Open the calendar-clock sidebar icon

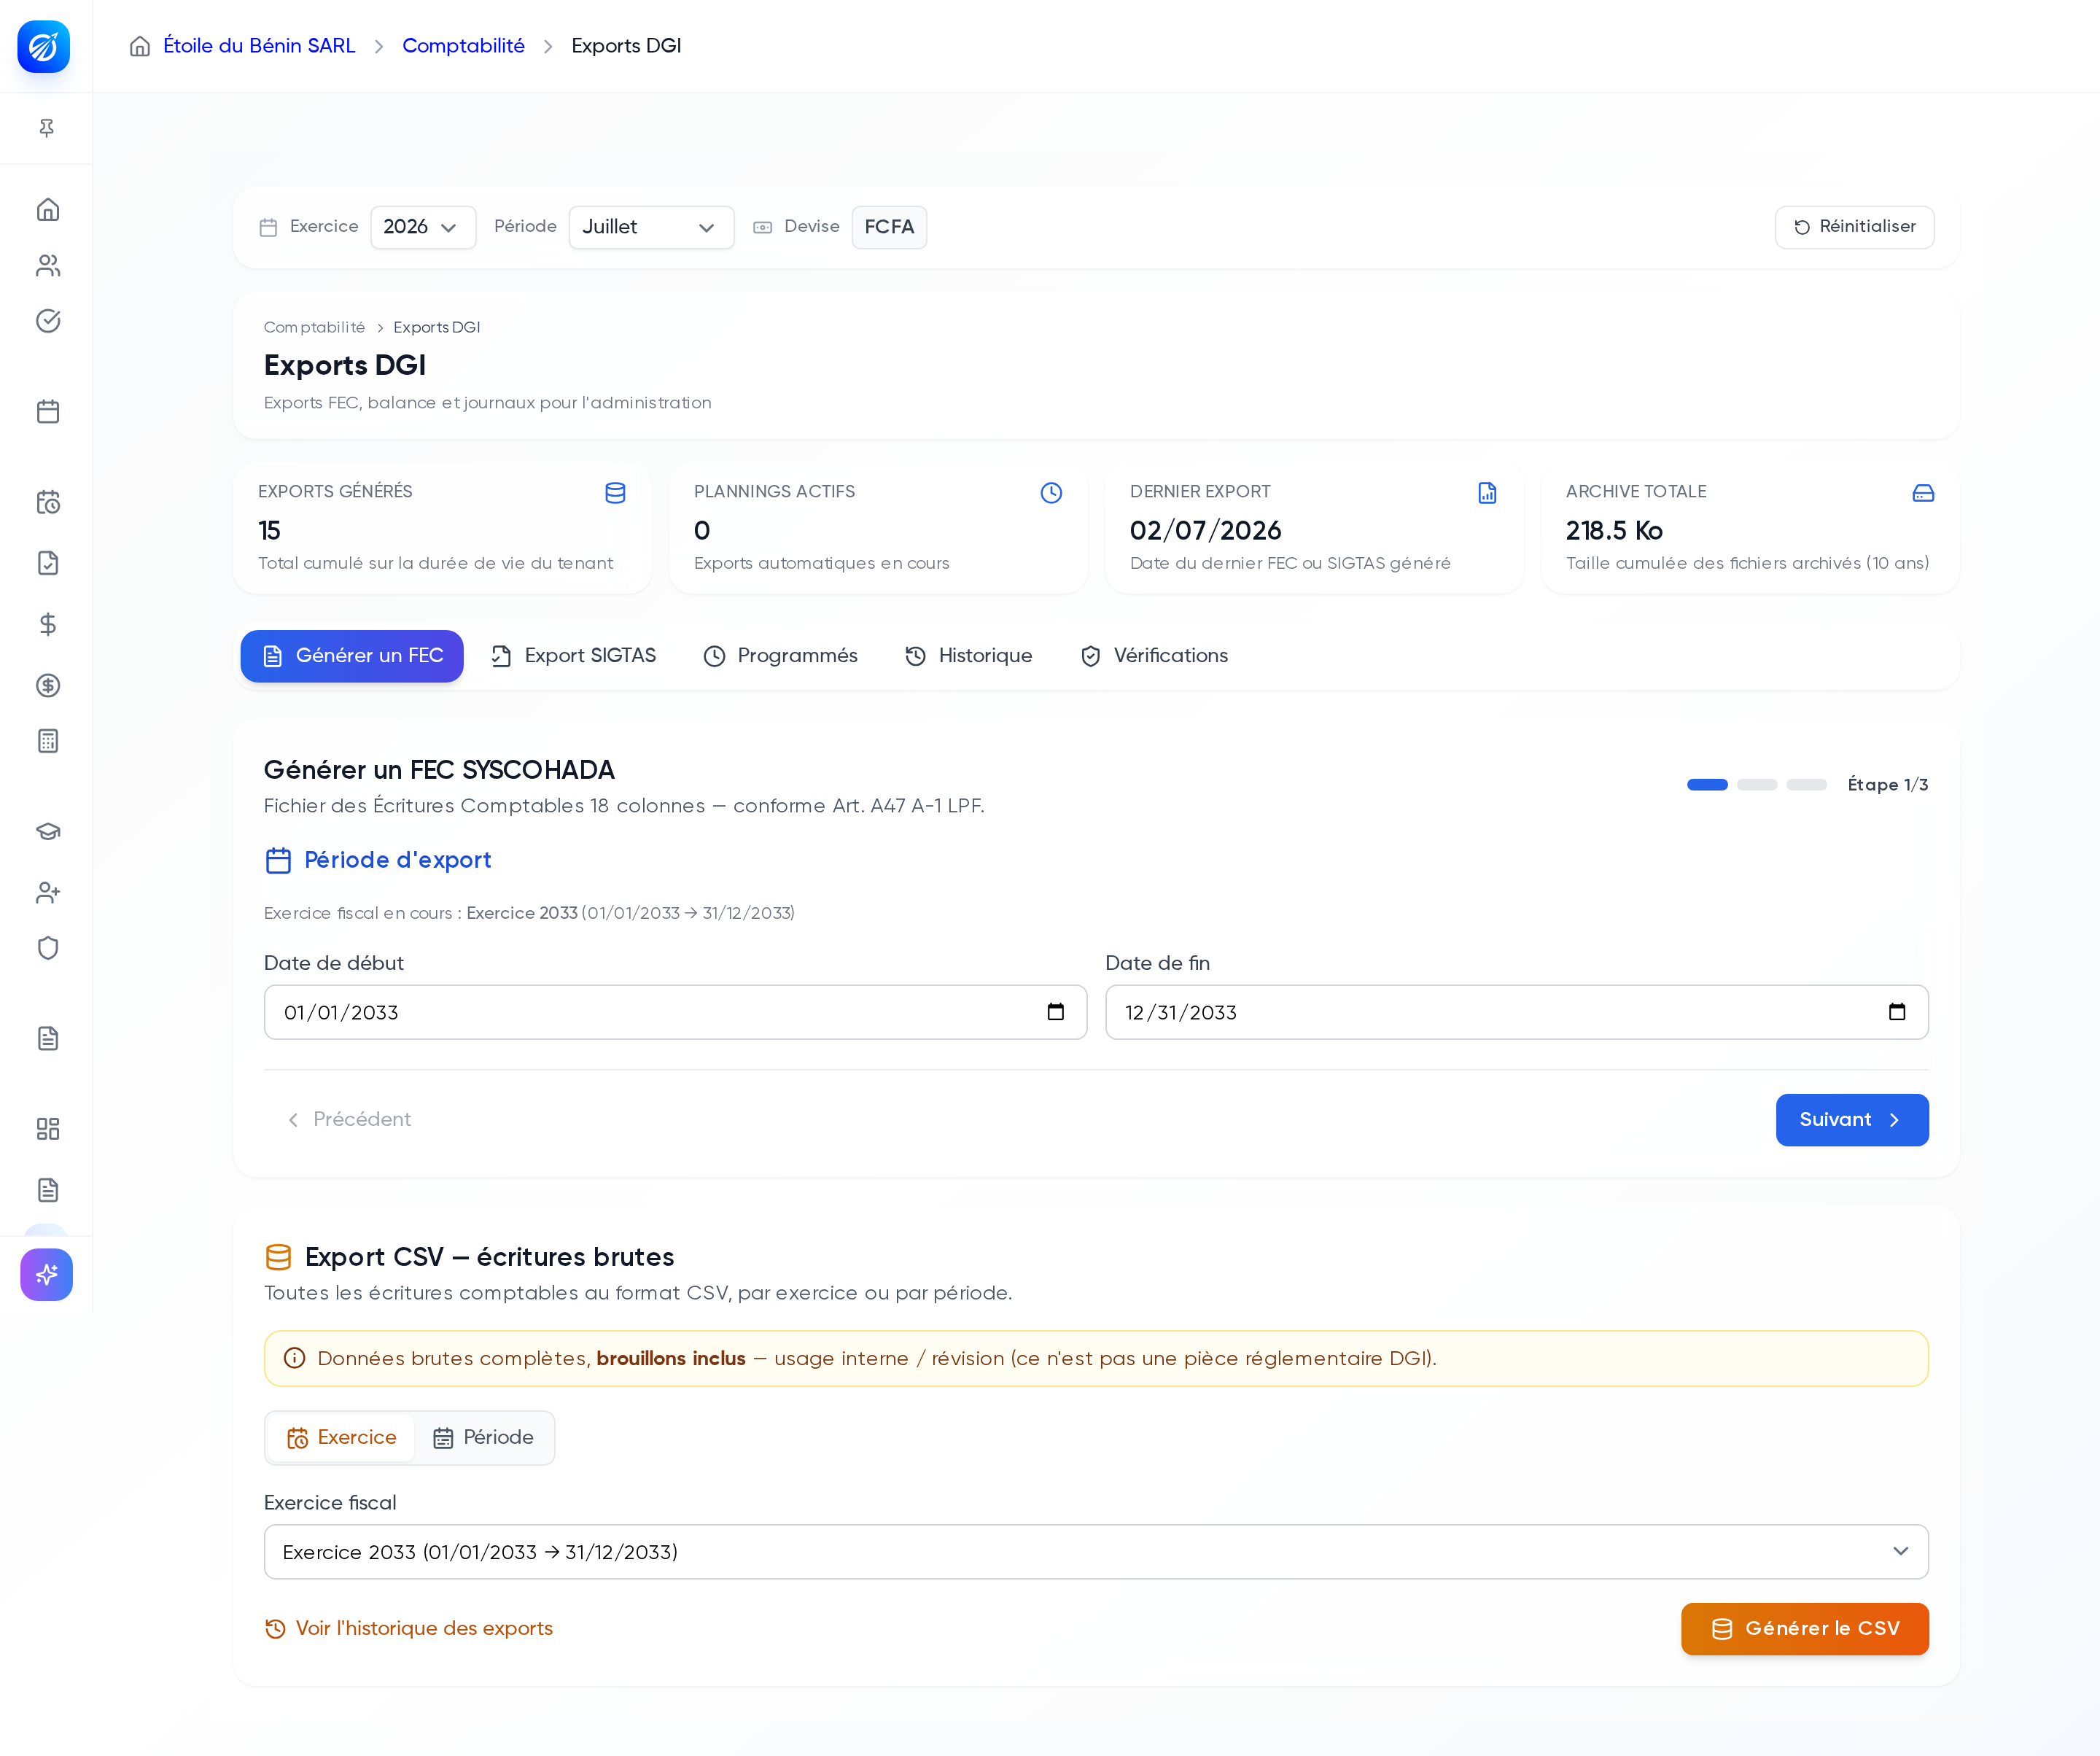pyautogui.click(x=48, y=502)
